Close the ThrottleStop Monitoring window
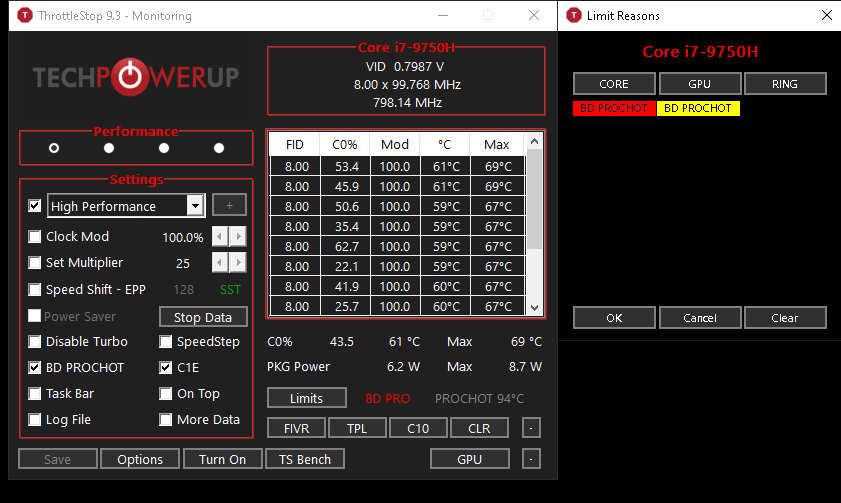The width and height of the screenshot is (841, 503). pyautogui.click(x=534, y=16)
